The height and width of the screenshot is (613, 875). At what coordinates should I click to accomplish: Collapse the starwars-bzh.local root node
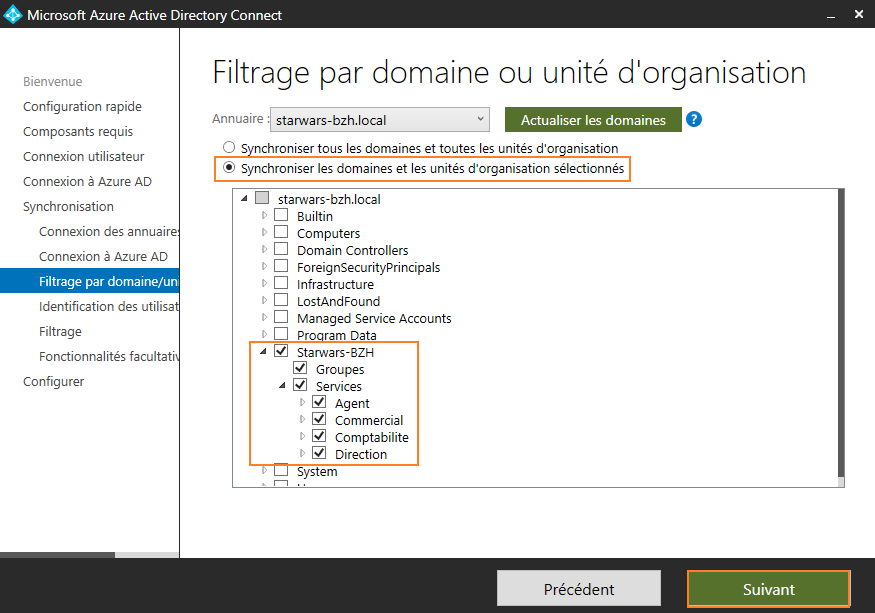click(x=244, y=199)
